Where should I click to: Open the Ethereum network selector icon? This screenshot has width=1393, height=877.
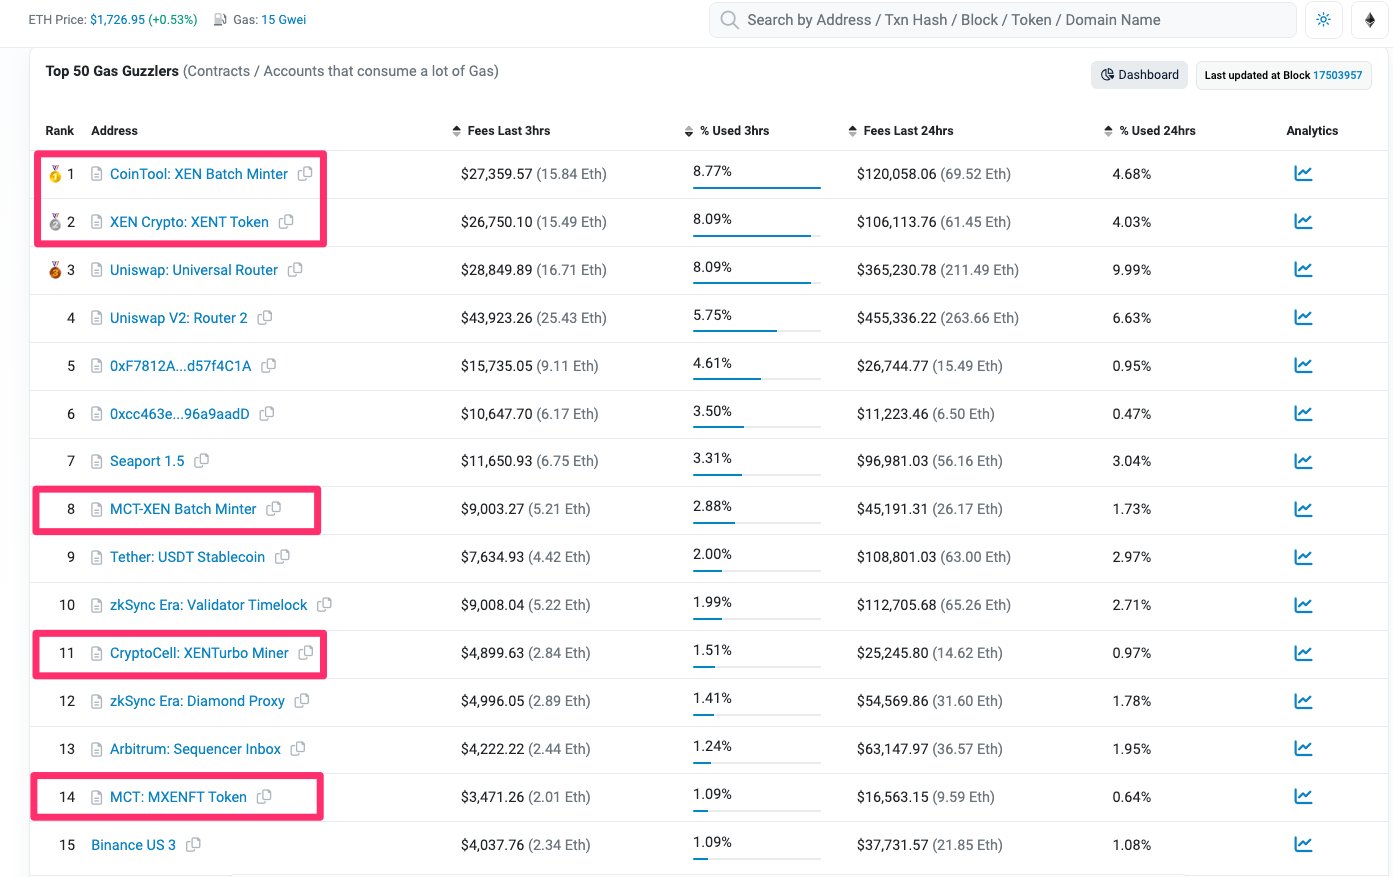click(x=1370, y=20)
